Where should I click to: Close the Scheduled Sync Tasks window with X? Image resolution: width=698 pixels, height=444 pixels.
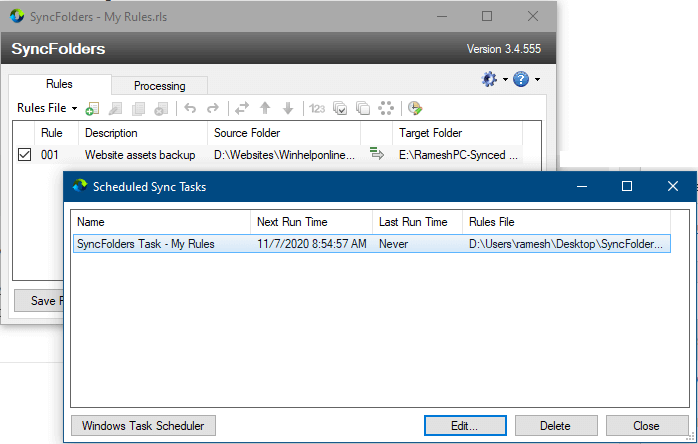673,186
